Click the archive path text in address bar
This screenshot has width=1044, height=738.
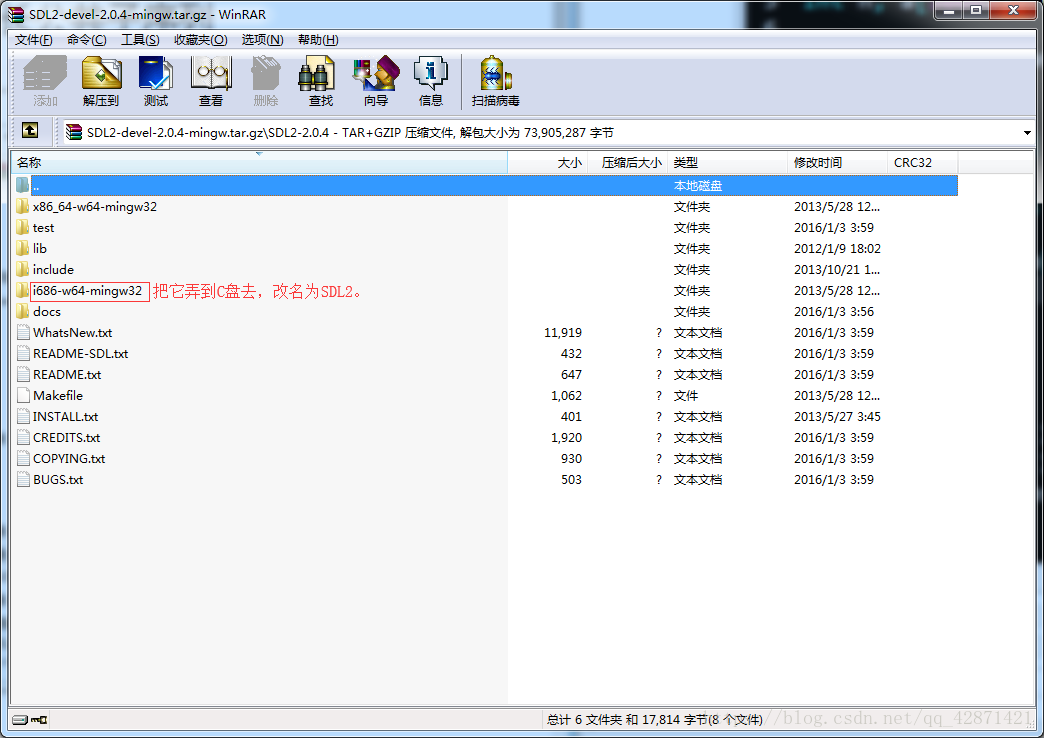click(350, 133)
